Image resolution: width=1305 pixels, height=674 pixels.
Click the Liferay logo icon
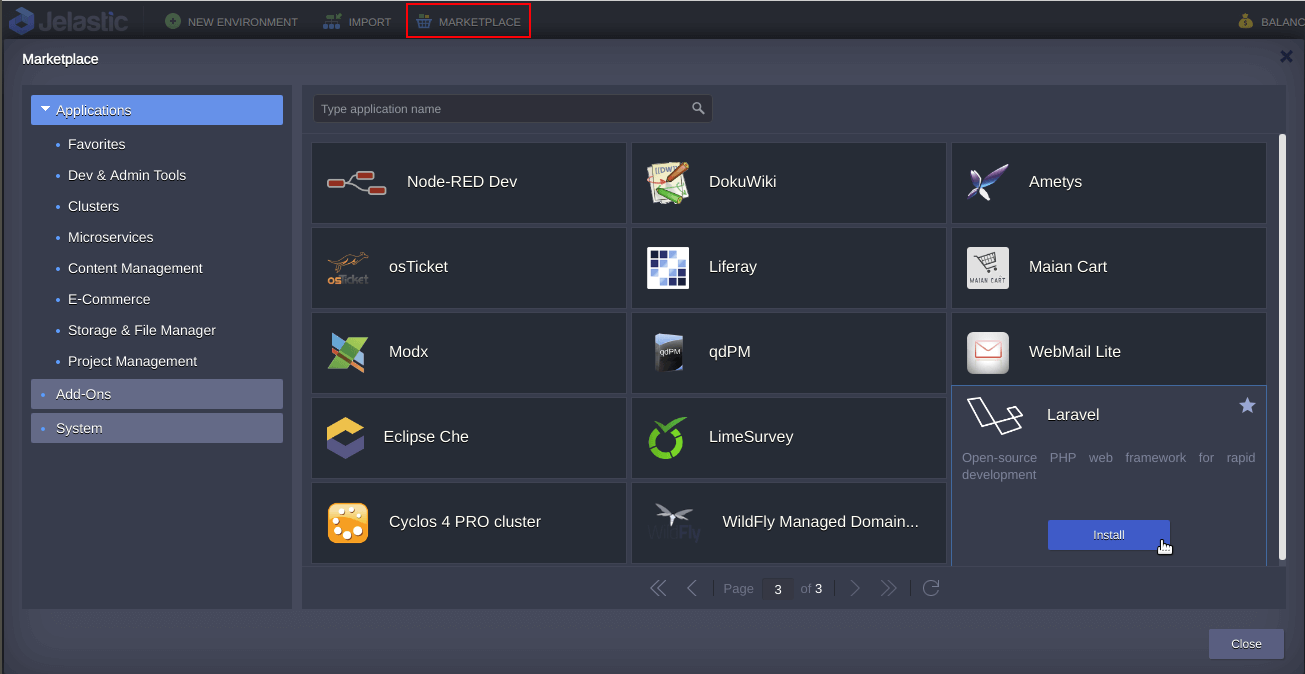pos(668,267)
